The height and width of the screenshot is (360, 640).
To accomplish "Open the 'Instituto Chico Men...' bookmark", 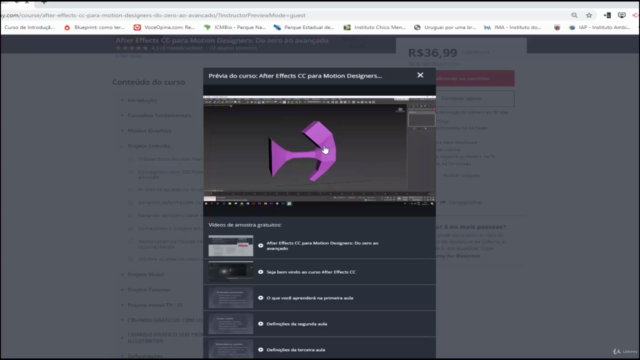I will pyautogui.click(x=375, y=27).
